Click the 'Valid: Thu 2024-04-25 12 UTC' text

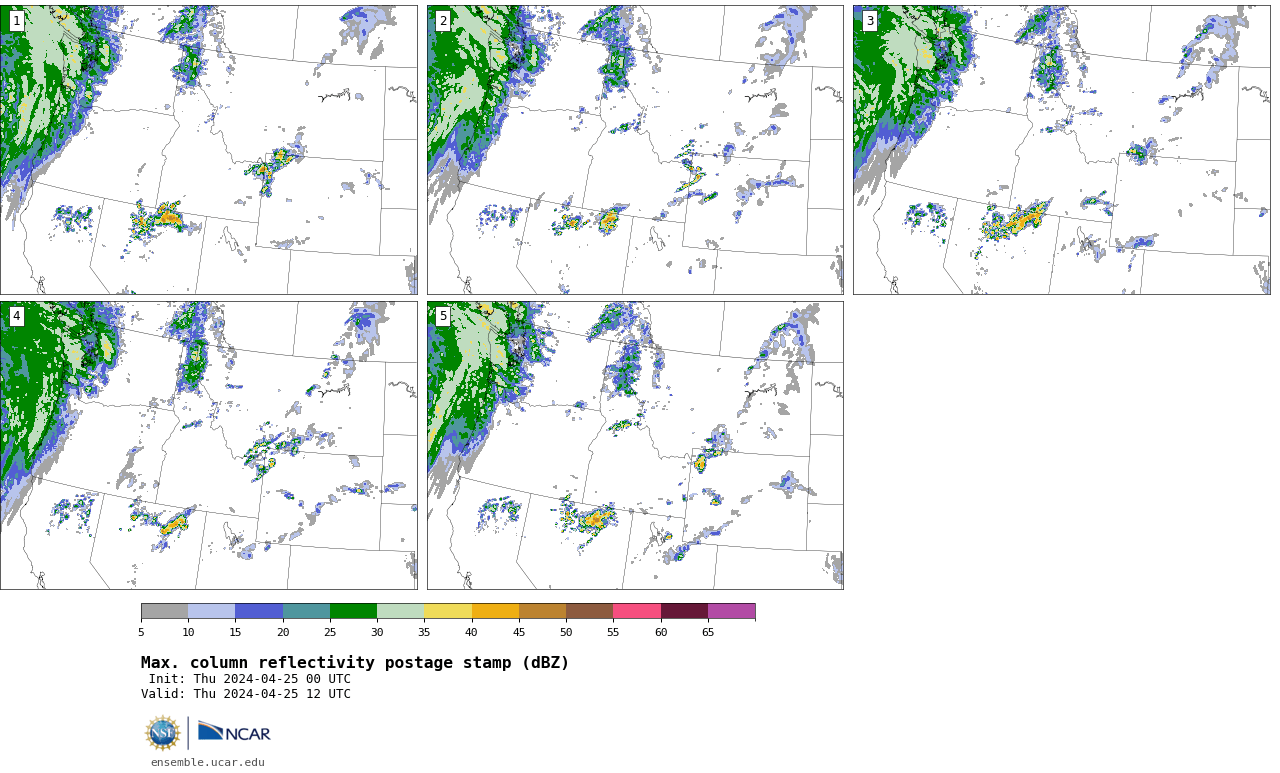coord(246,694)
